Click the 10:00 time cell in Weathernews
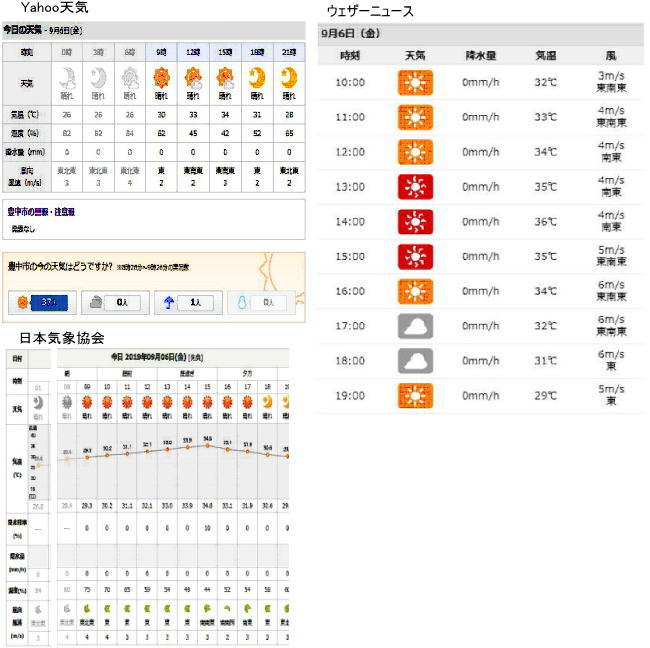Image resolution: width=650 pixels, height=648 pixels. (x=350, y=83)
